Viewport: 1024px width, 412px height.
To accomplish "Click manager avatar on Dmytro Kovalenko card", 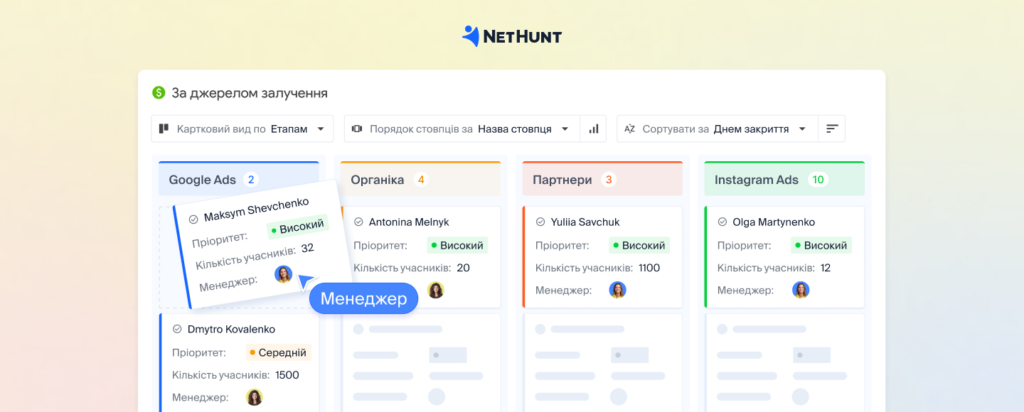I will (254, 397).
